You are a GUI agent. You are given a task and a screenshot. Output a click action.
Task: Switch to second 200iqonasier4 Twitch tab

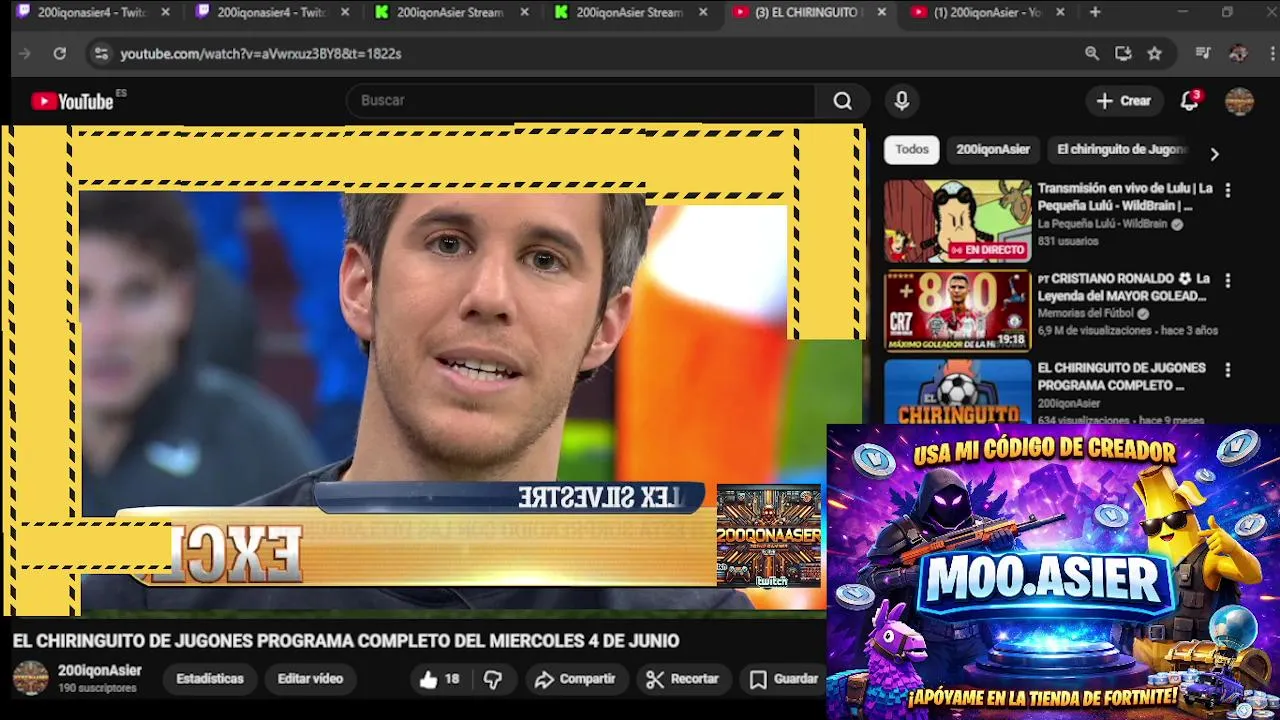270,12
